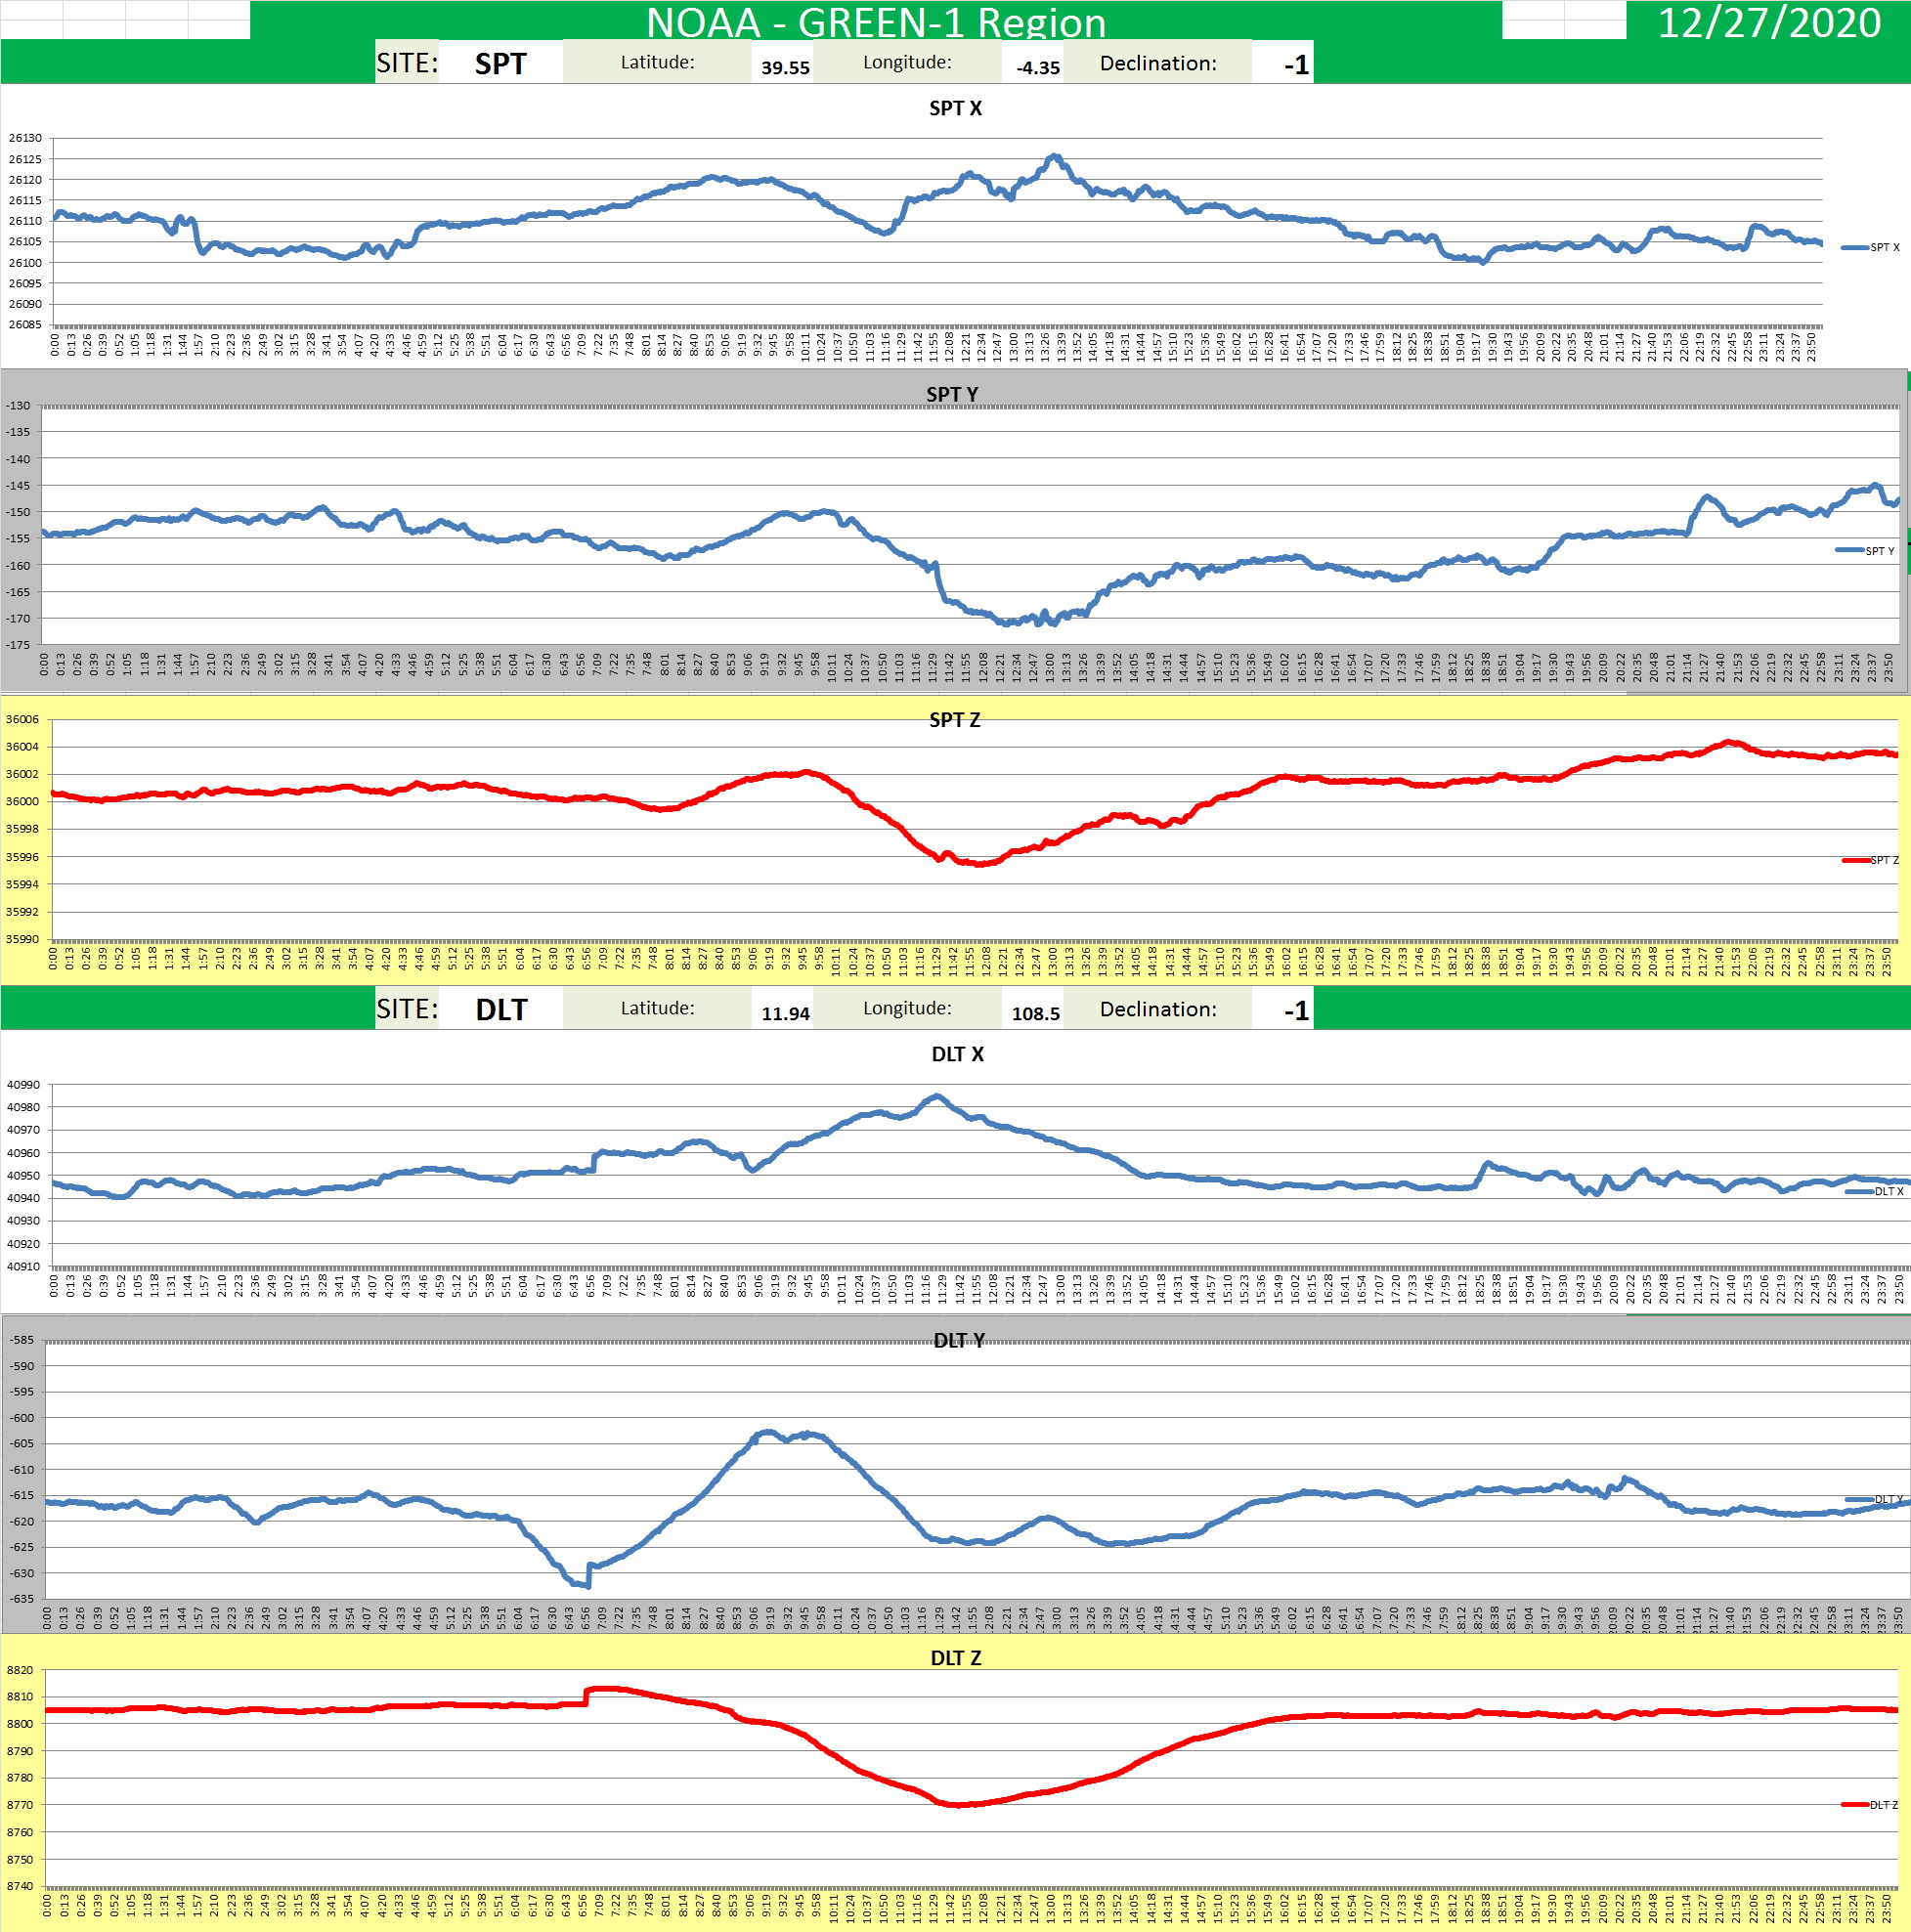Click the SPT longitude value -4.35
Image resolution: width=1911 pixels, height=1932 pixels.
point(1036,67)
